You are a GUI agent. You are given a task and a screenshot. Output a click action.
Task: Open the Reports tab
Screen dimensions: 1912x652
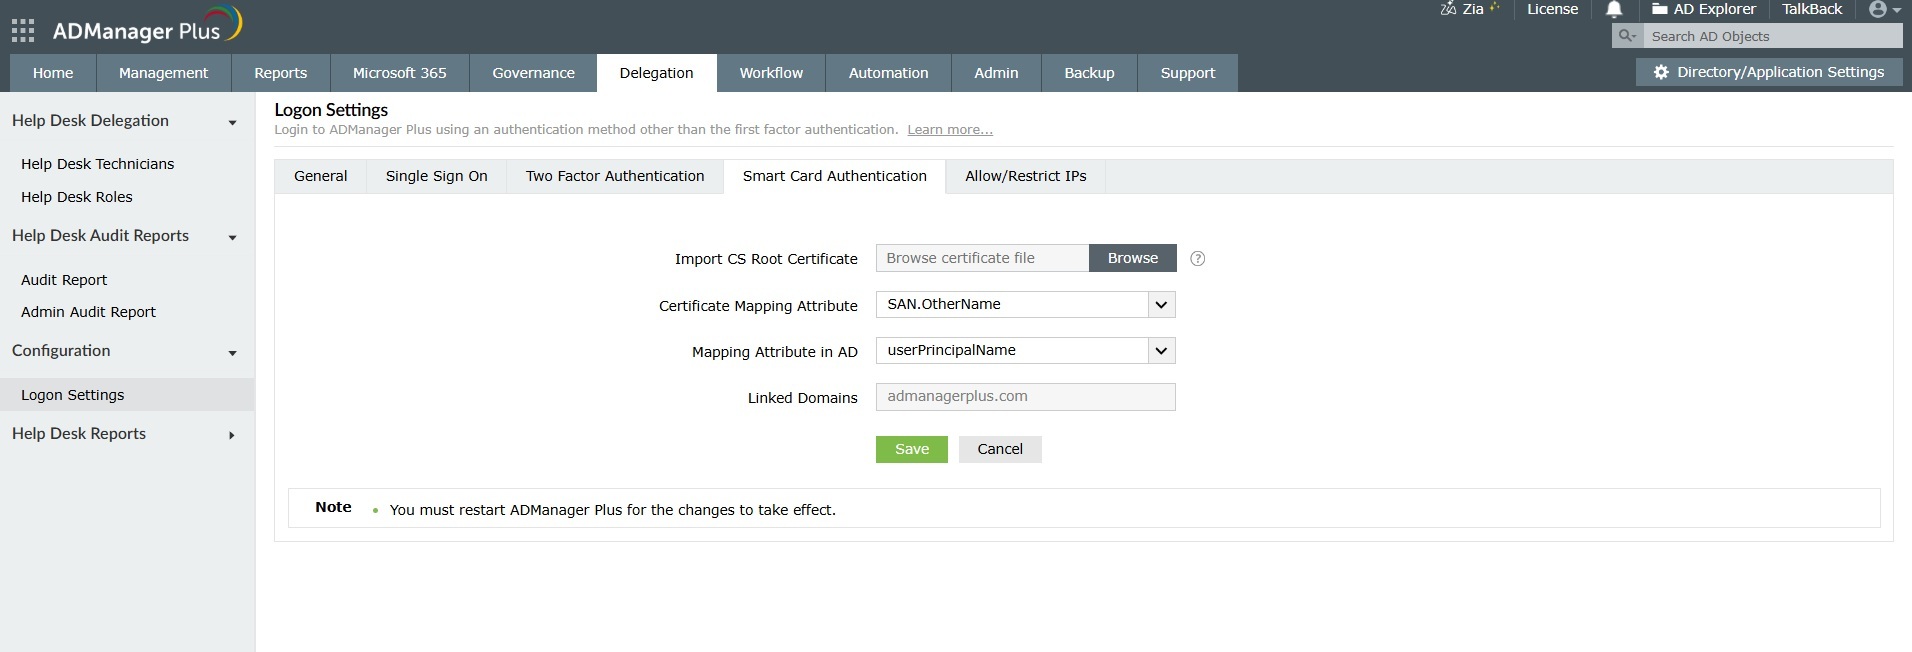[x=281, y=73]
